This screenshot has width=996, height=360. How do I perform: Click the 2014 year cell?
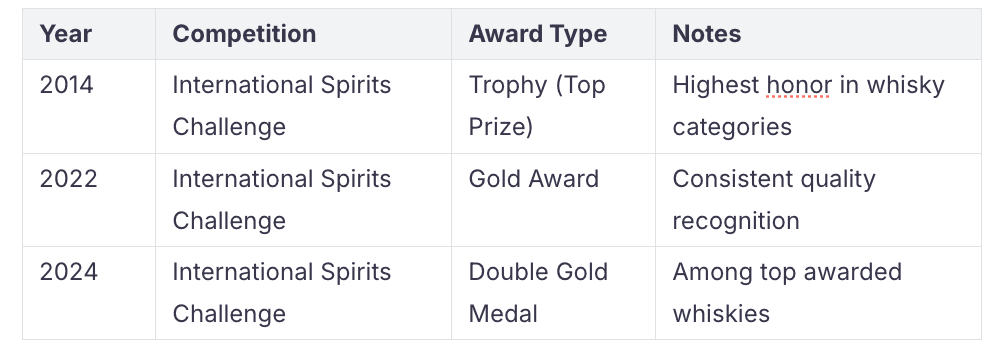click(67, 85)
